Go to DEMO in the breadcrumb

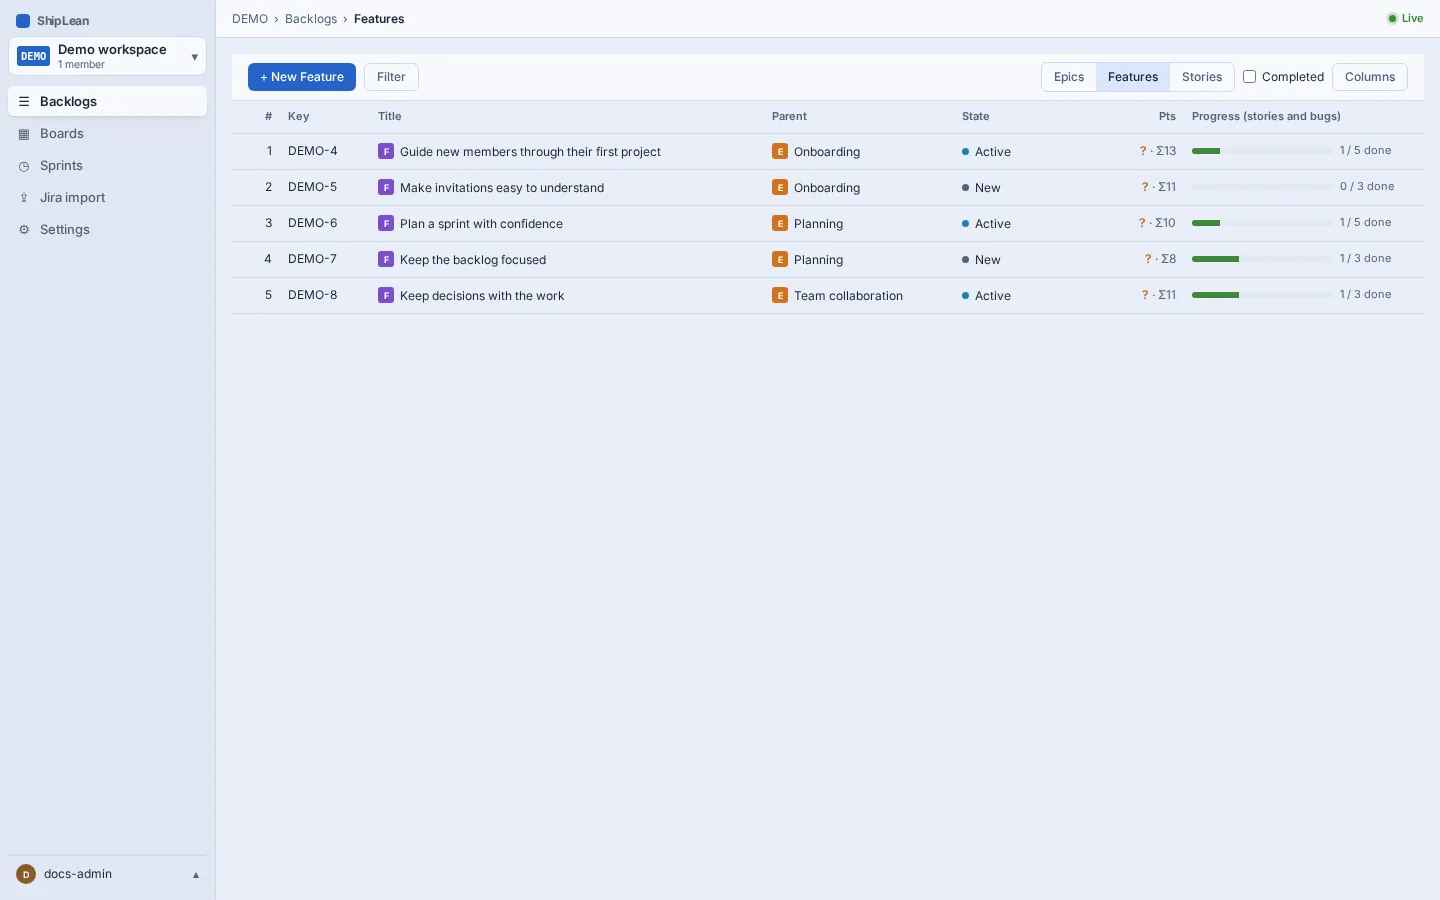[x=250, y=19]
